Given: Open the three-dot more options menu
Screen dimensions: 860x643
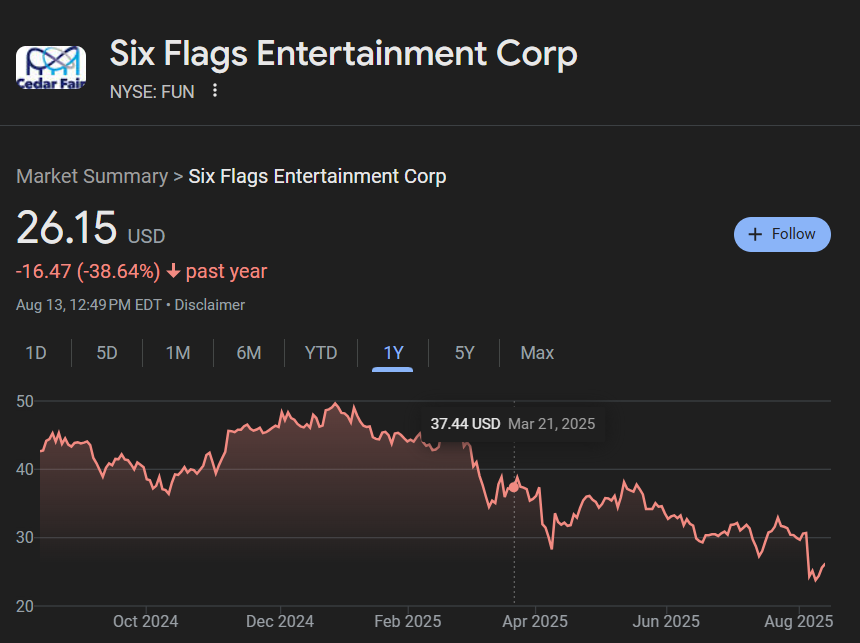Looking at the screenshot, I should tap(215, 91).
